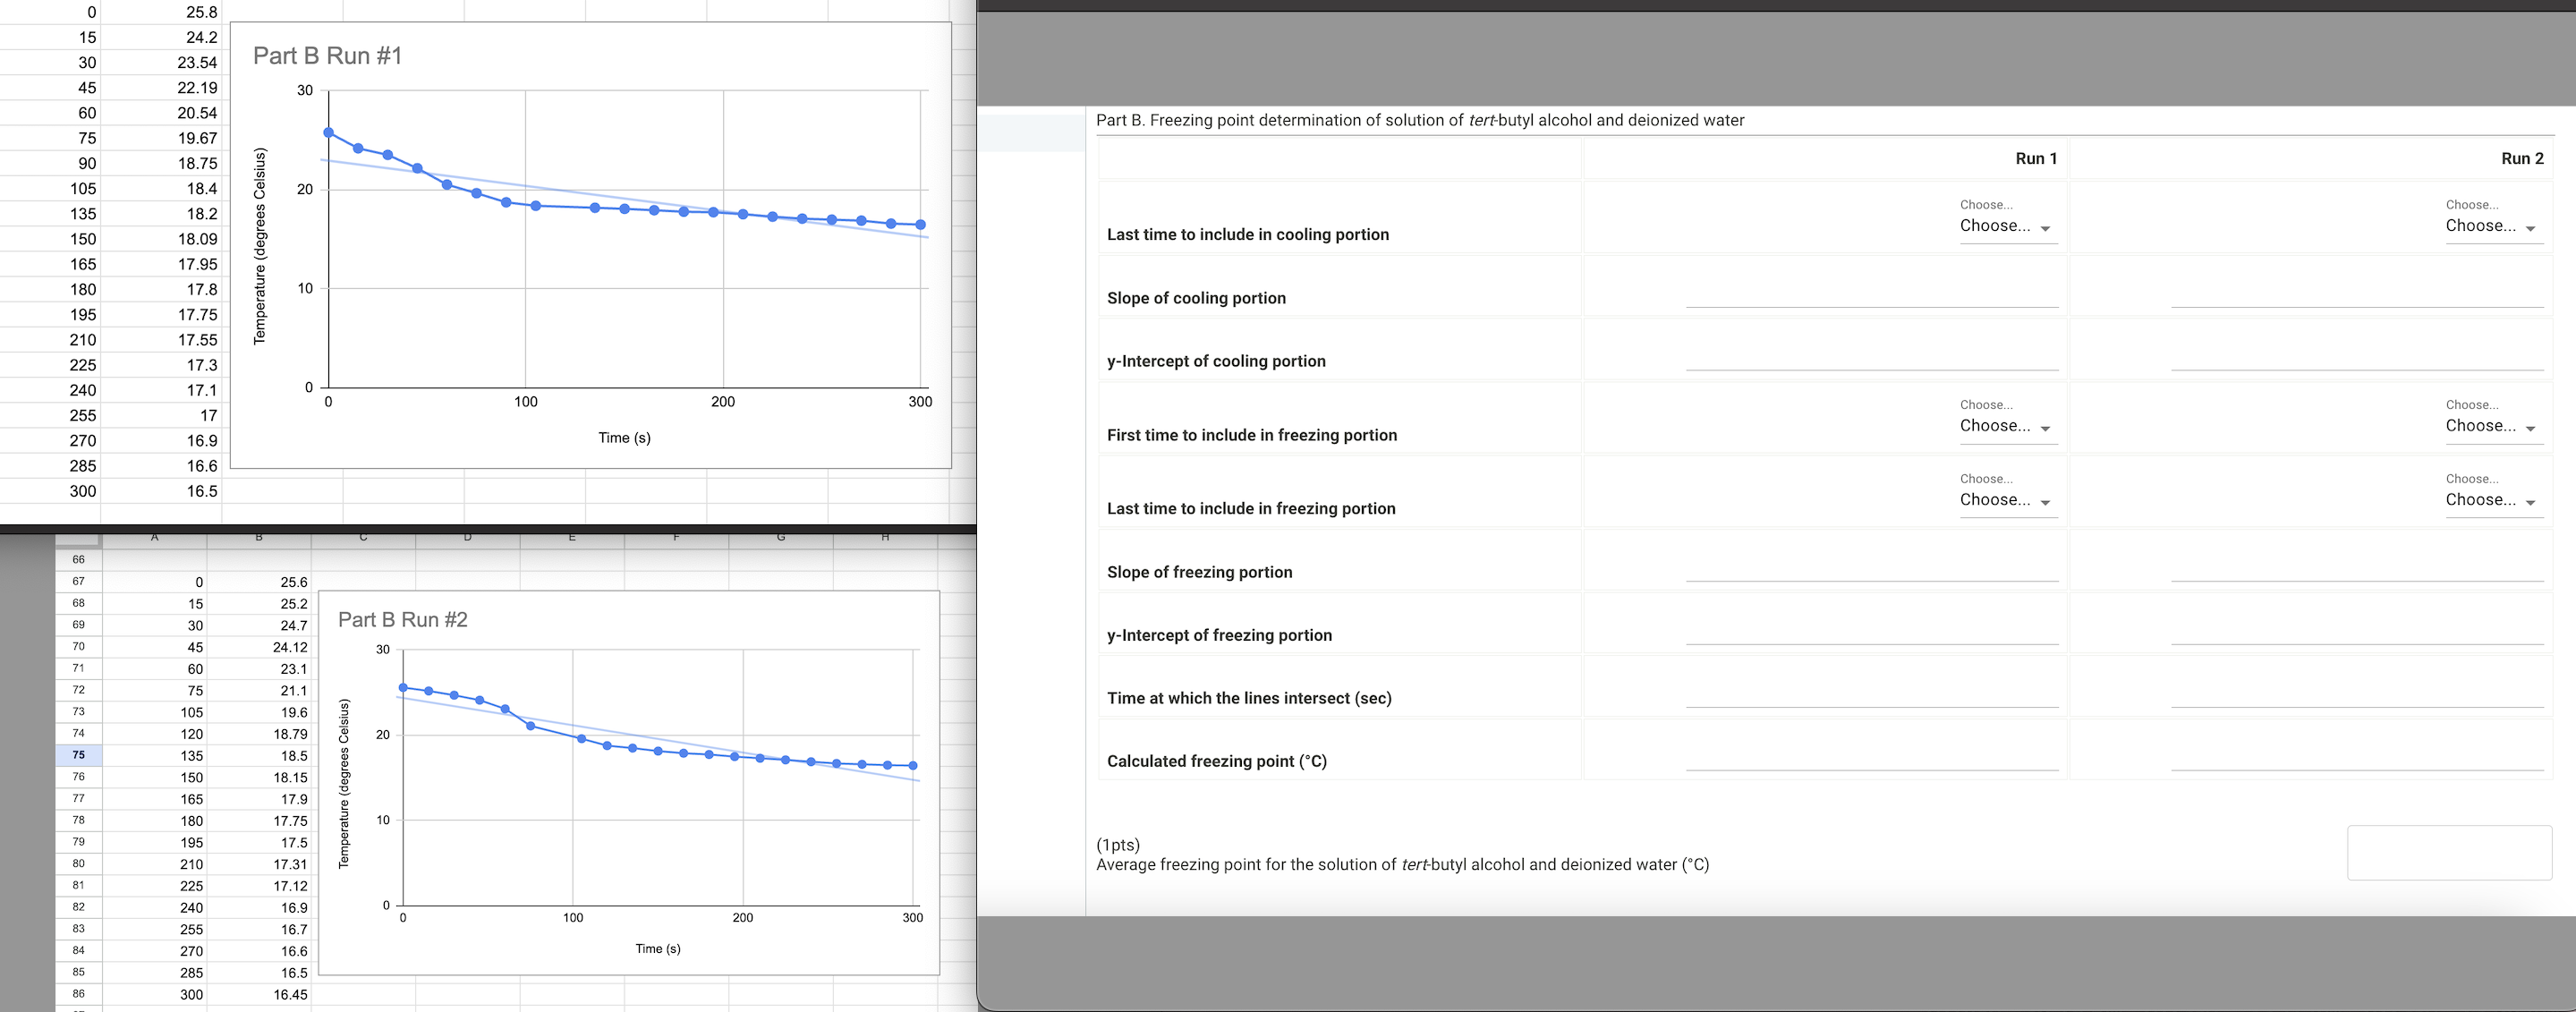Open the Run 2 'Last time to include in freezing portion' dropdown
Image resolution: width=2576 pixels, height=1012 pixels.
[x=2492, y=500]
